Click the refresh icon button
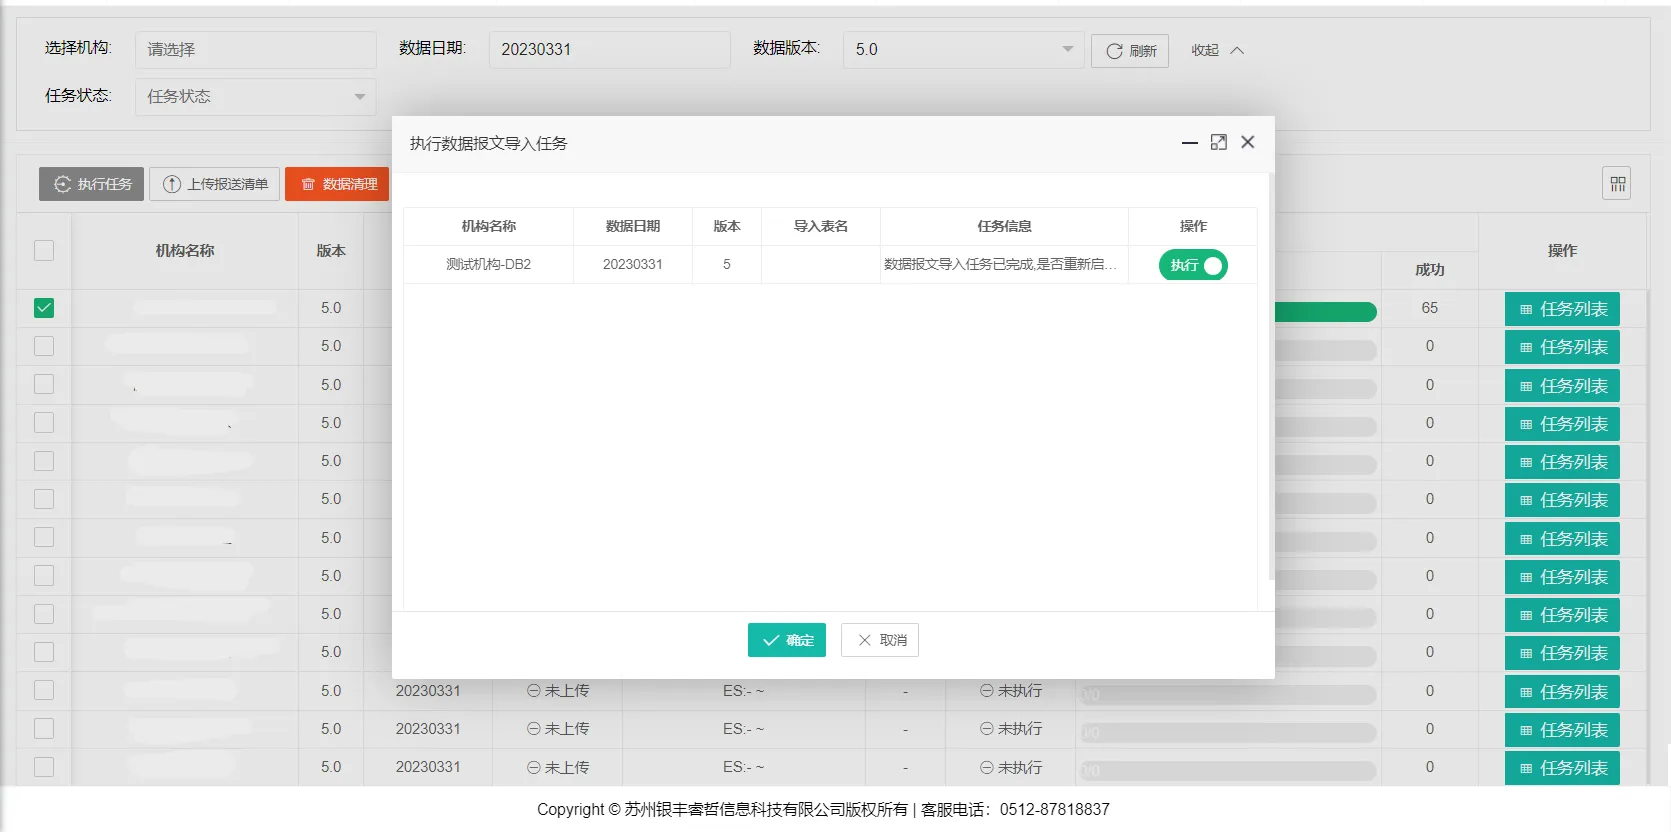 (x=1130, y=51)
